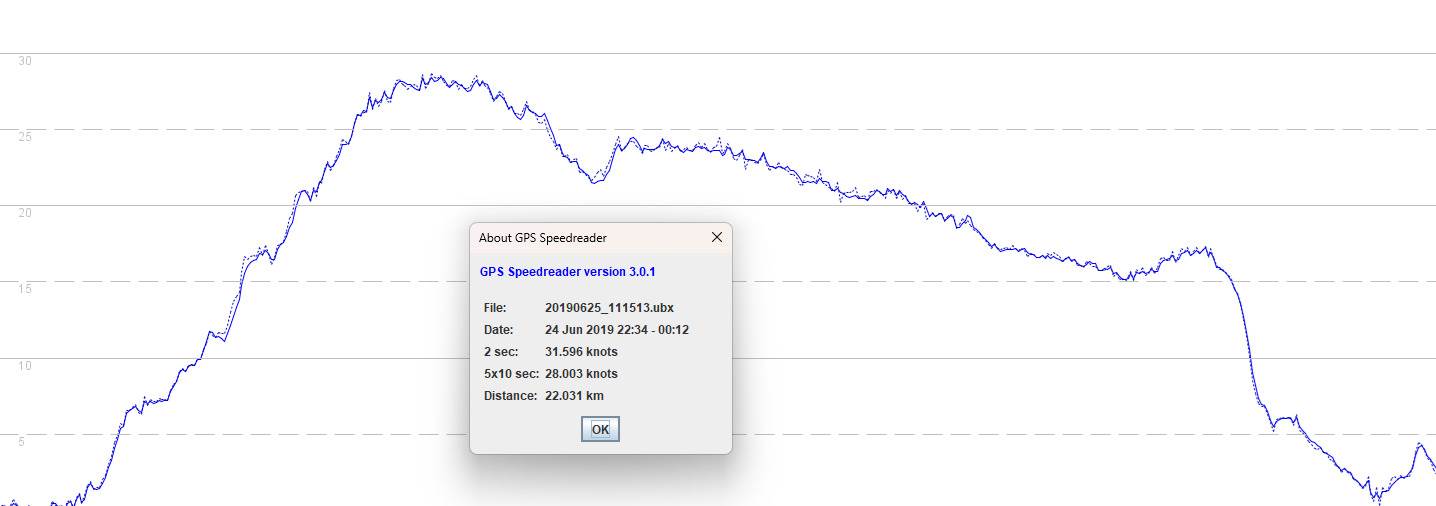
Task: Close the About GPS Speedreader dialog
Action: pyautogui.click(x=716, y=237)
